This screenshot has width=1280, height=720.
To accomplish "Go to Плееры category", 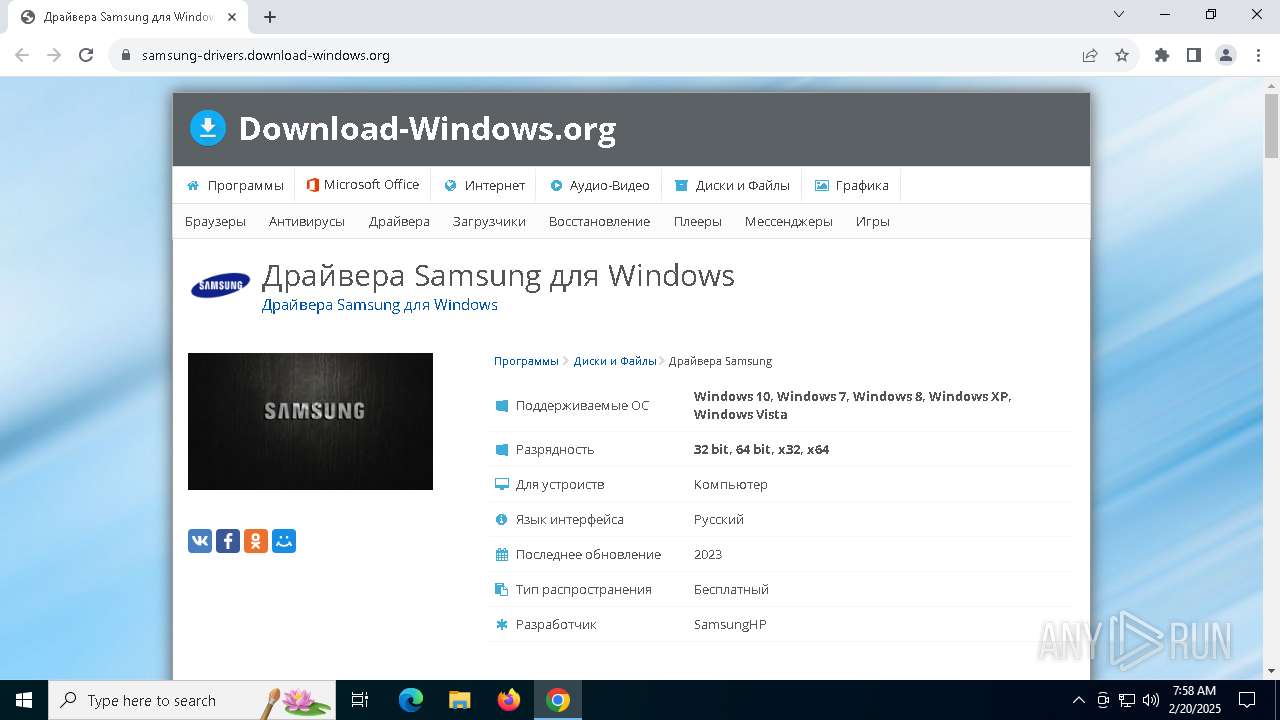I will pos(698,221).
